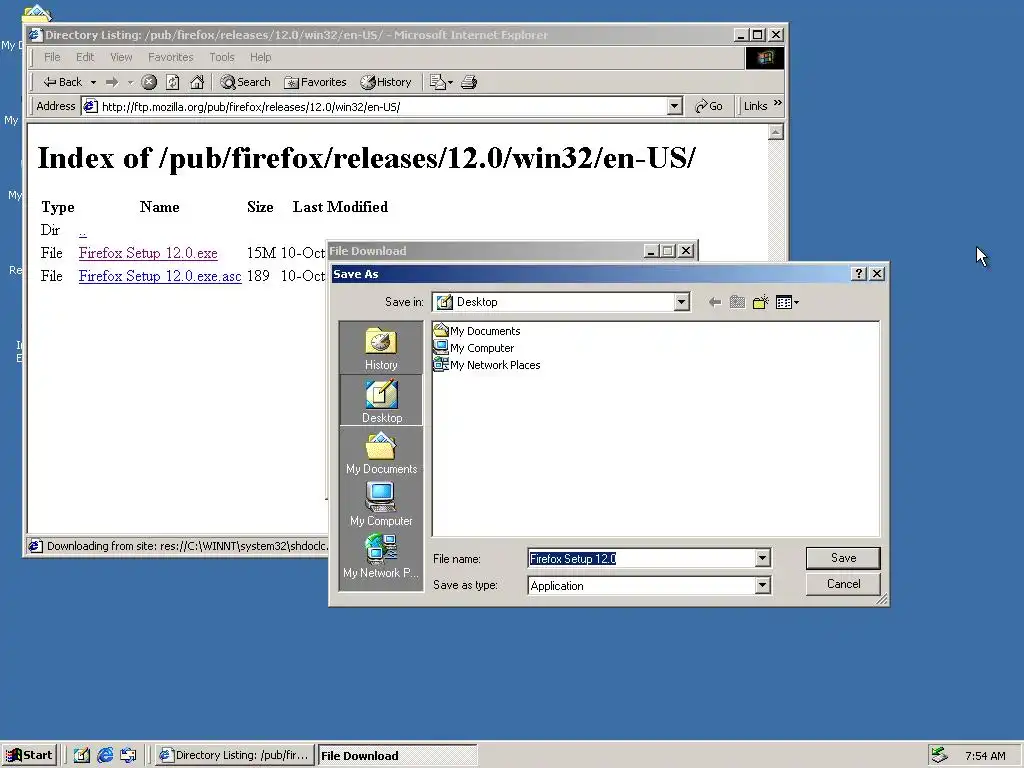Viewport: 1024px width, 768px height.
Task: Open the View menu
Action: click(121, 57)
